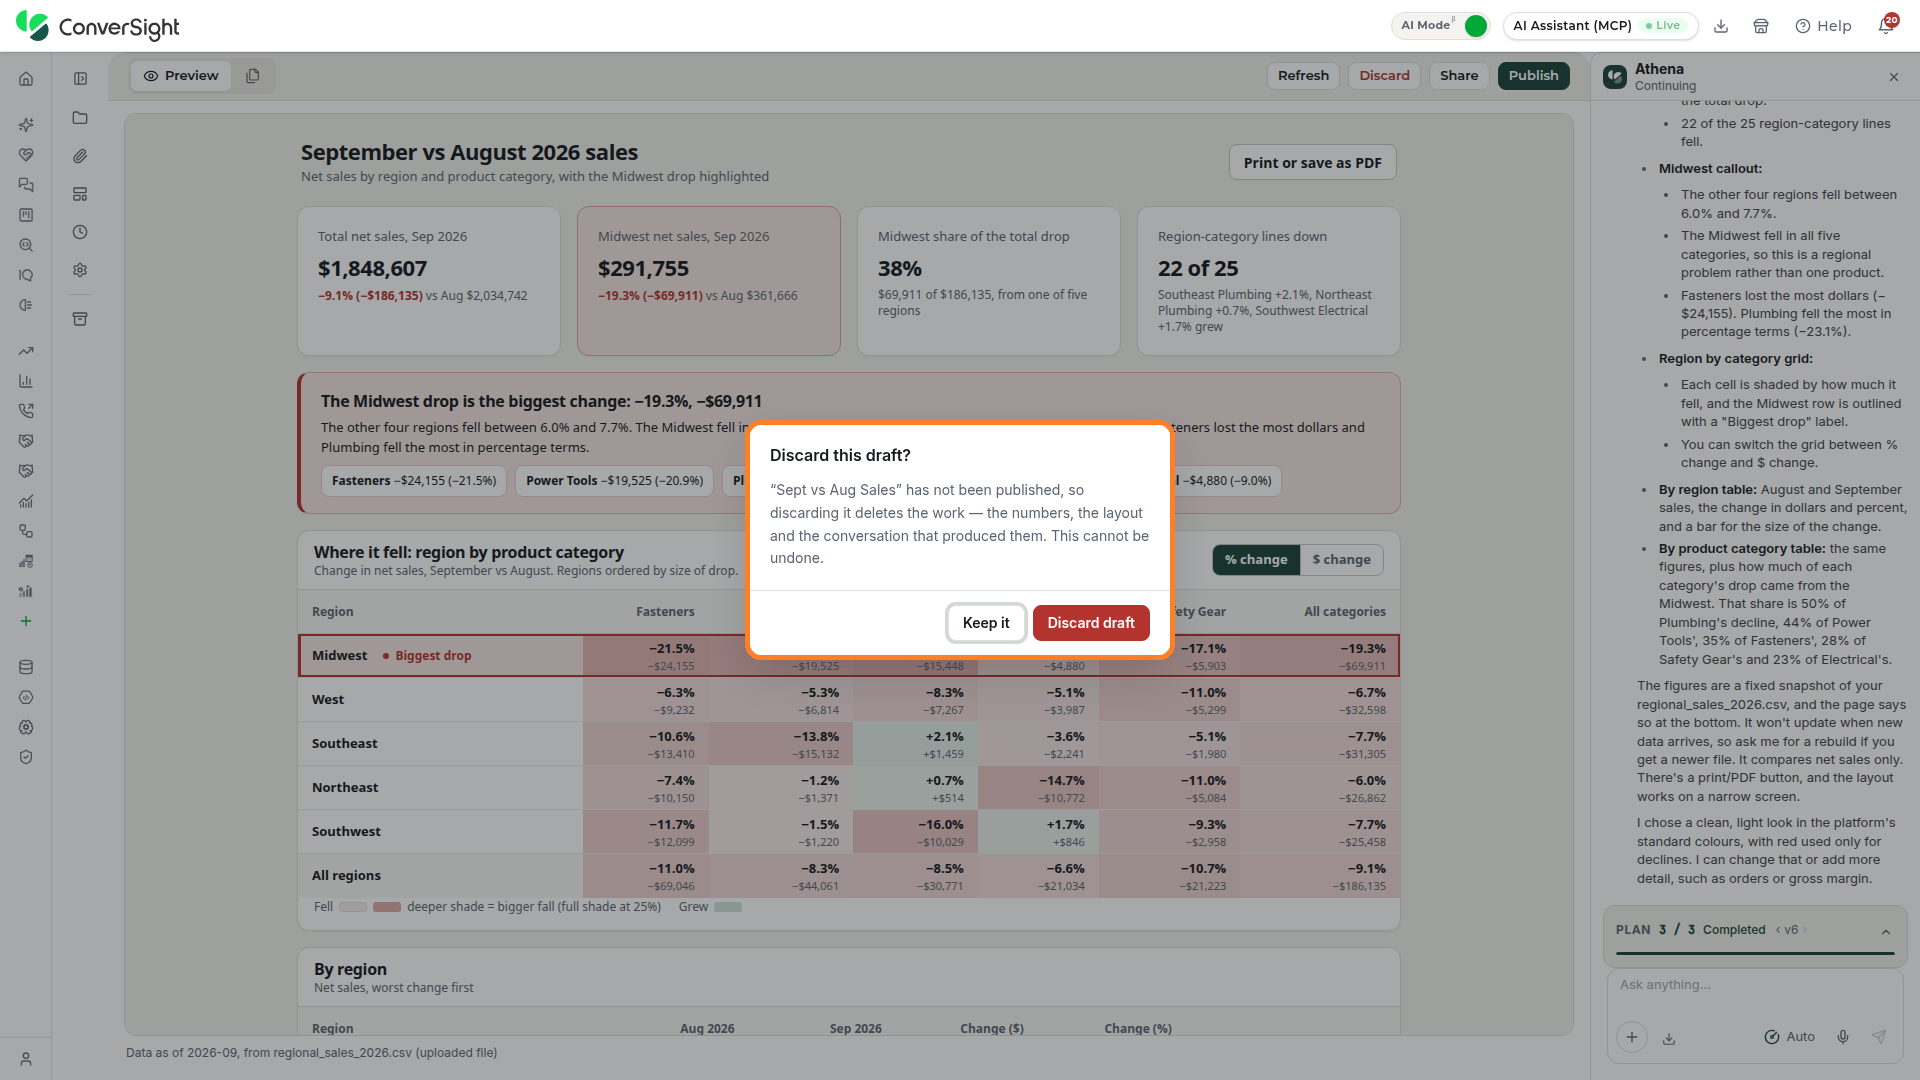Open attachments paperclip icon

80,156
